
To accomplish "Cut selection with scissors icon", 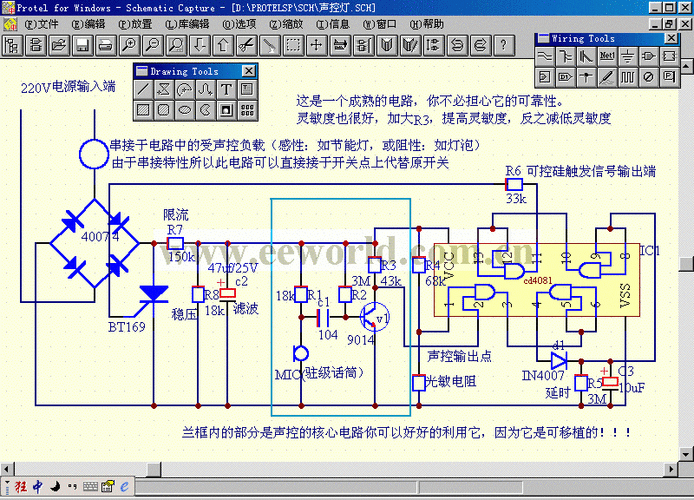I will 247,45.
